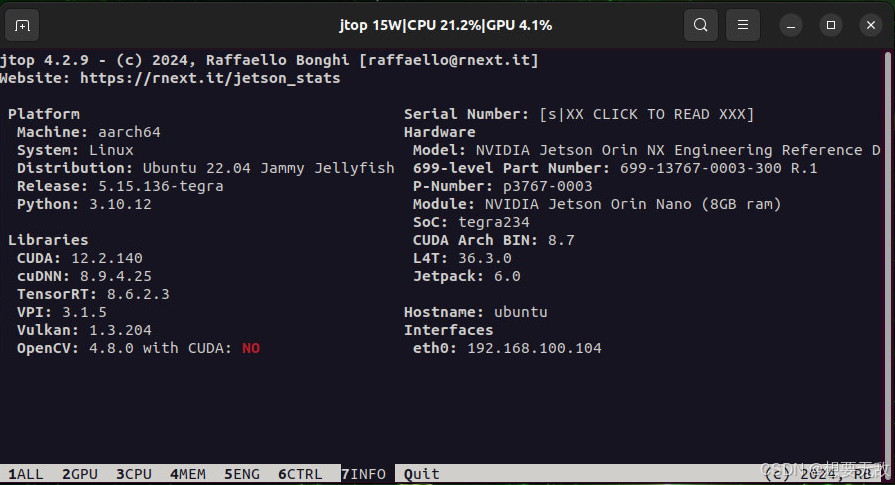Click the SoC value tegra234
Viewport: 895px width, 485px height.
click(x=494, y=223)
